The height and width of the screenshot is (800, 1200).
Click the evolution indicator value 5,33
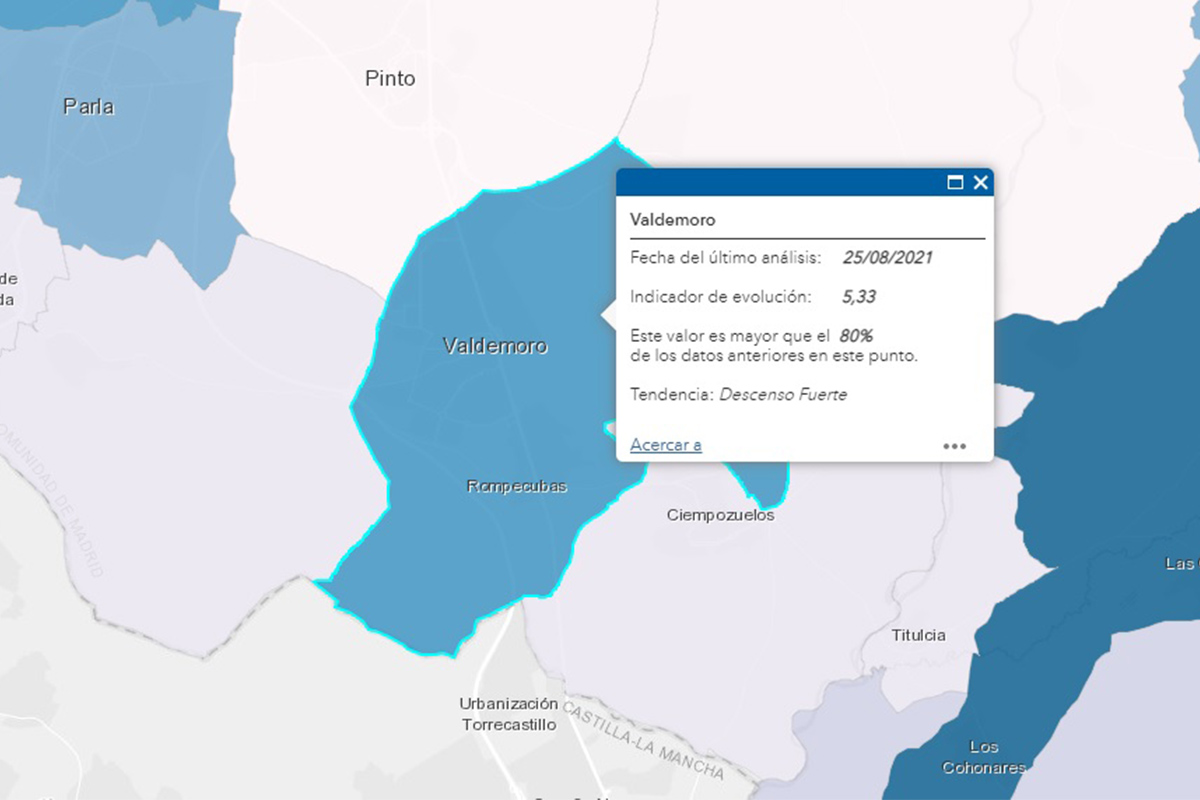point(859,297)
